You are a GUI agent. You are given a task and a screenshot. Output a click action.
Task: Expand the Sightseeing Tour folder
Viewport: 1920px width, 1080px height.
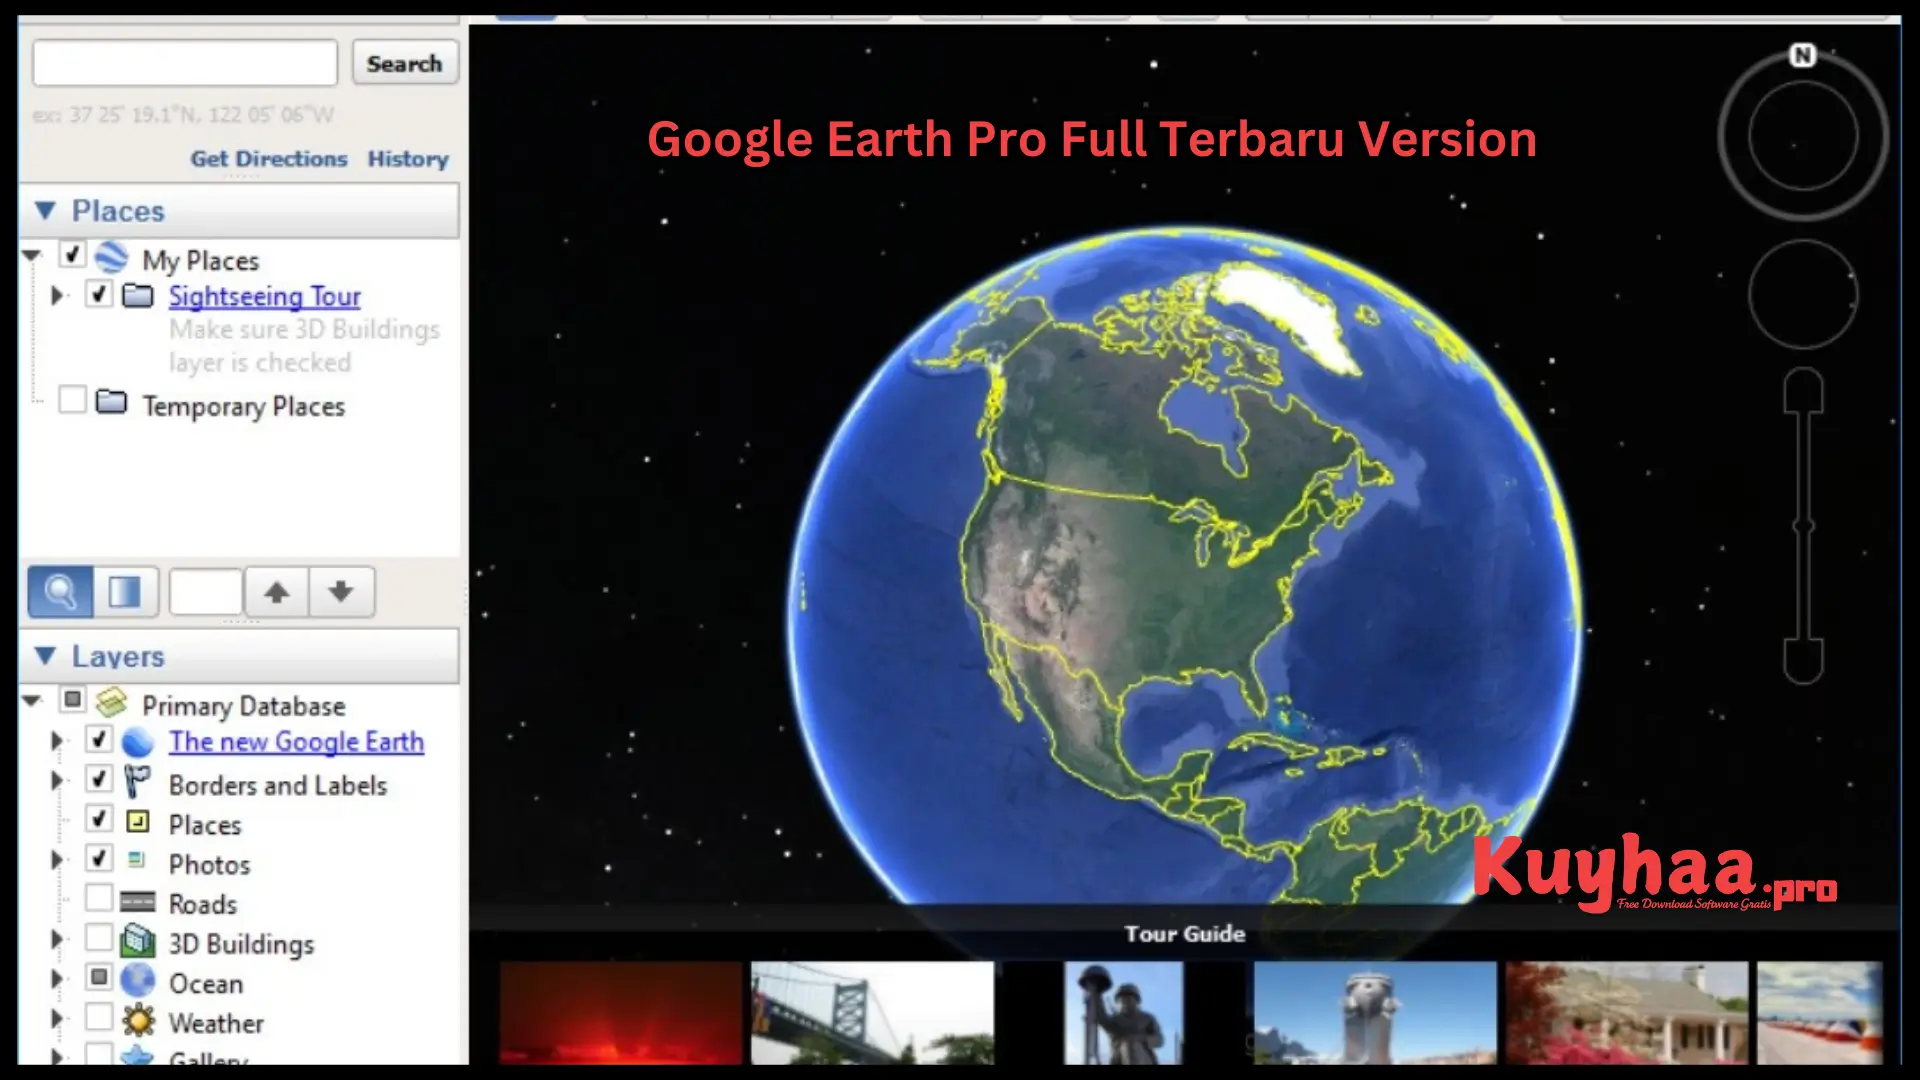tap(58, 296)
